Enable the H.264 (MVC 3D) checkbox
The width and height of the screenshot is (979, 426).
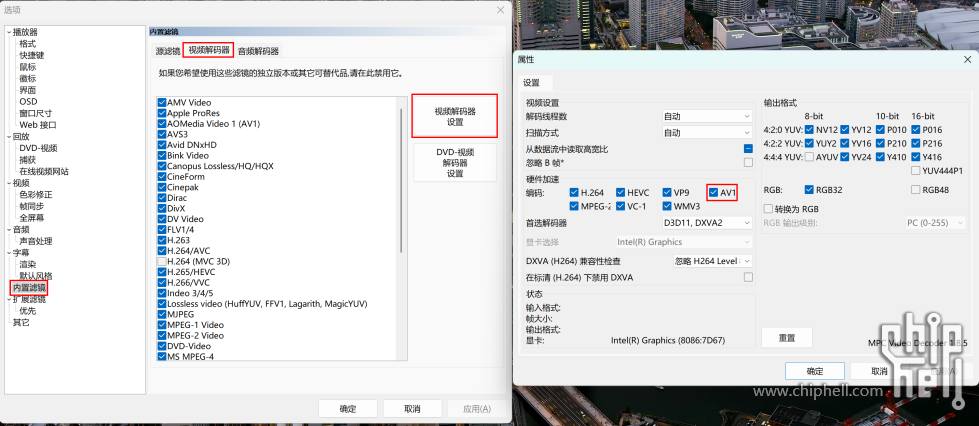point(162,261)
